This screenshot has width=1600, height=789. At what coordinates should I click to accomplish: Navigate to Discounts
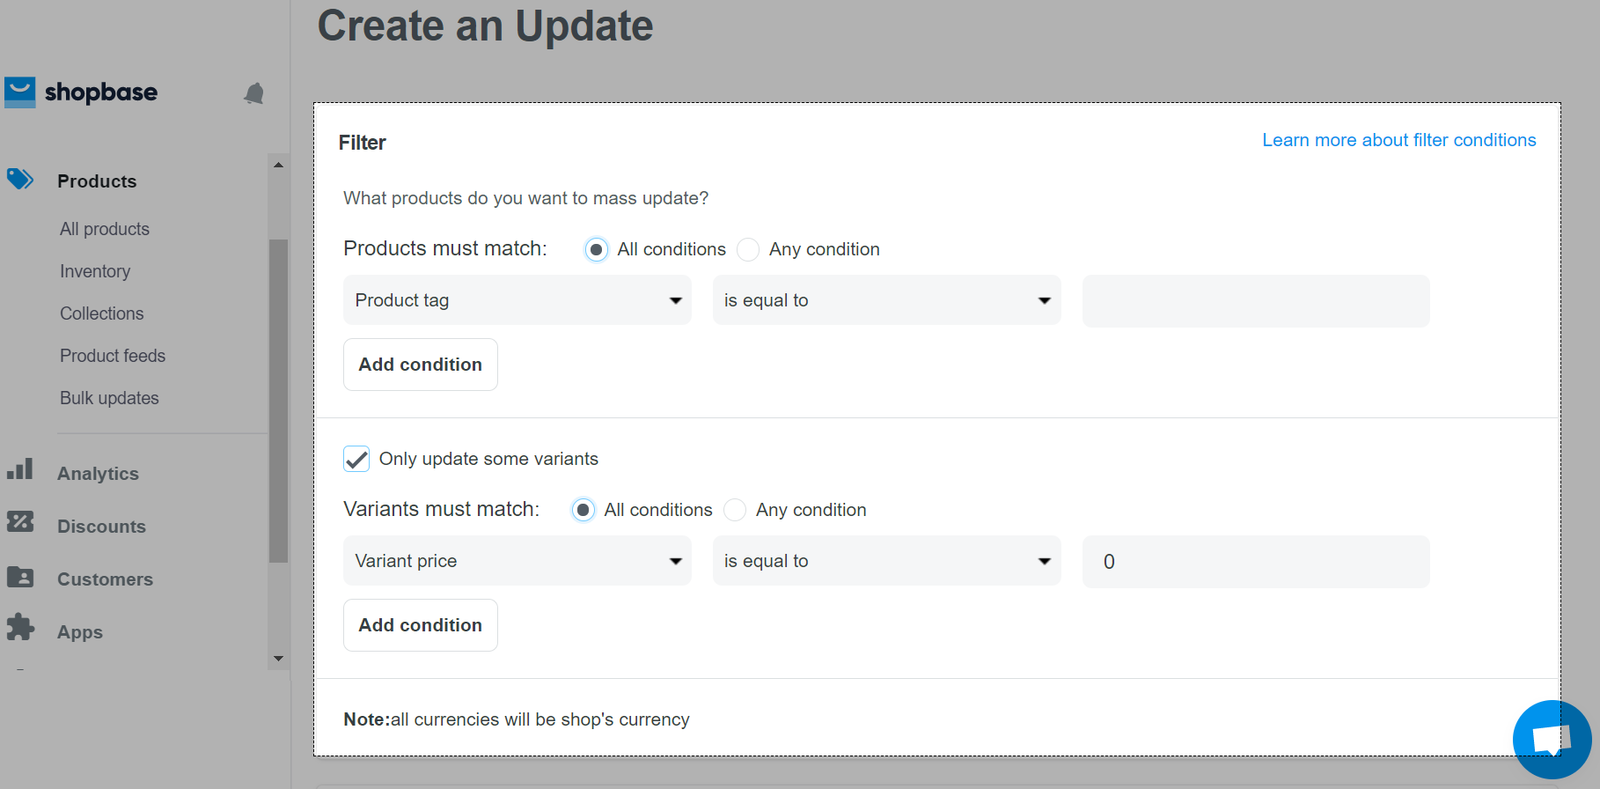(x=101, y=527)
